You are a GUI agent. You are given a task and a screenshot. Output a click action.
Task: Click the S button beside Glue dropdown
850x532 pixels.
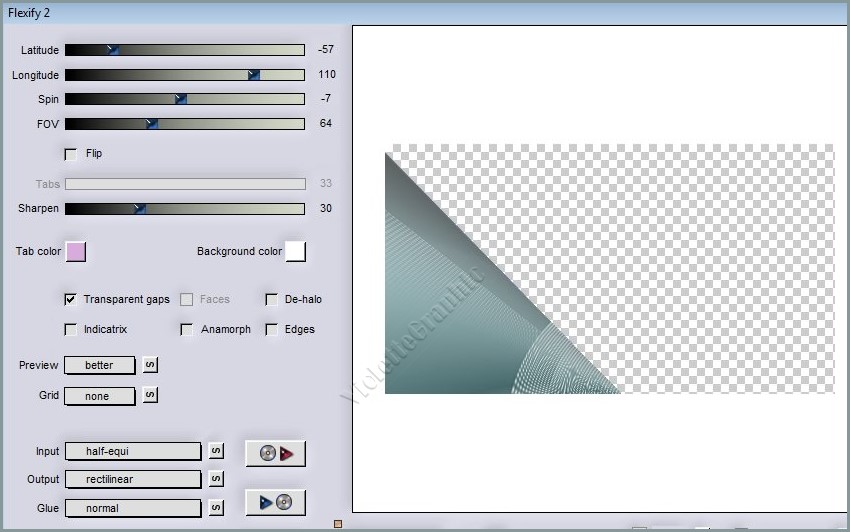point(215,508)
